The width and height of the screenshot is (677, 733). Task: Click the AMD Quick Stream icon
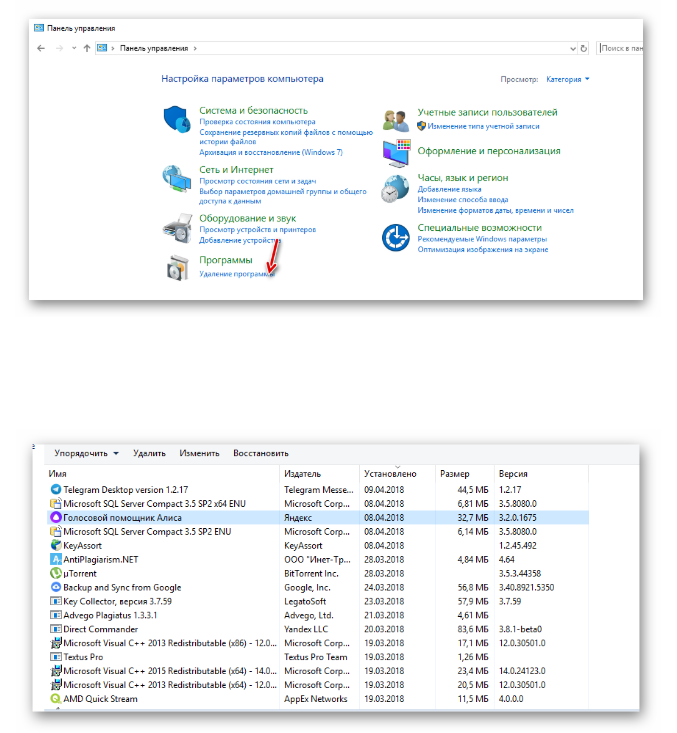click(x=56, y=698)
